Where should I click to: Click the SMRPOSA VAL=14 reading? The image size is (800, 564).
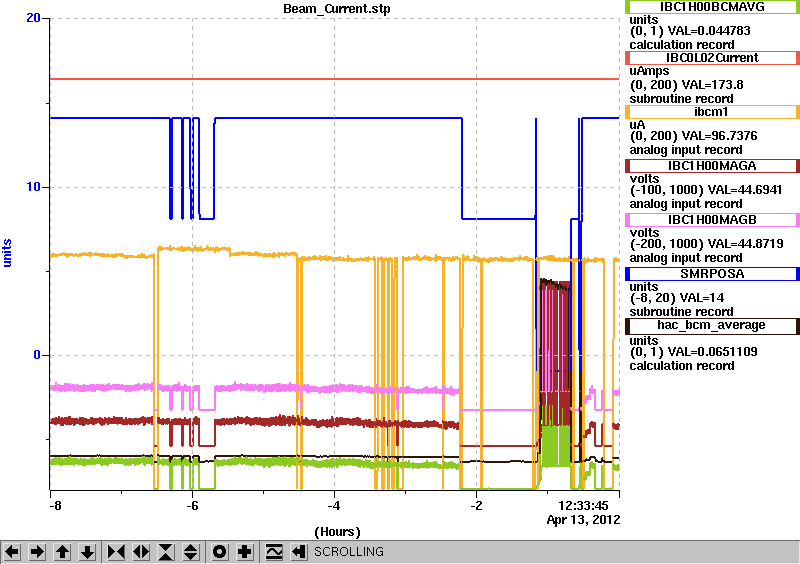[x=695, y=298]
